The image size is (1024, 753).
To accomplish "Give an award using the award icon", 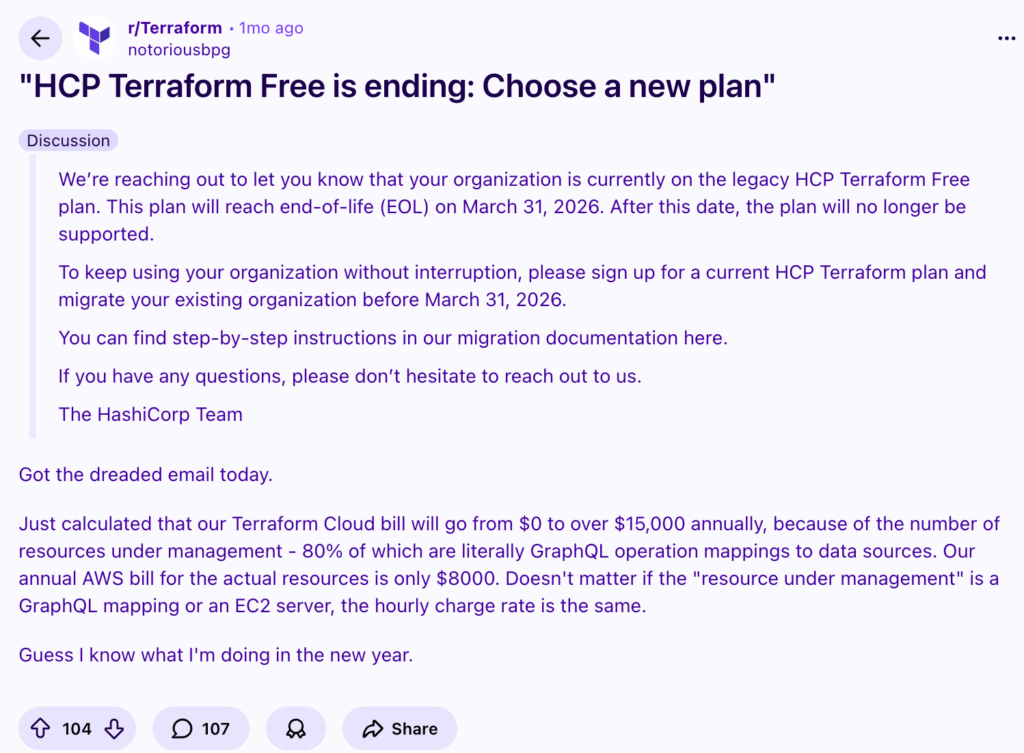I will pos(296,729).
